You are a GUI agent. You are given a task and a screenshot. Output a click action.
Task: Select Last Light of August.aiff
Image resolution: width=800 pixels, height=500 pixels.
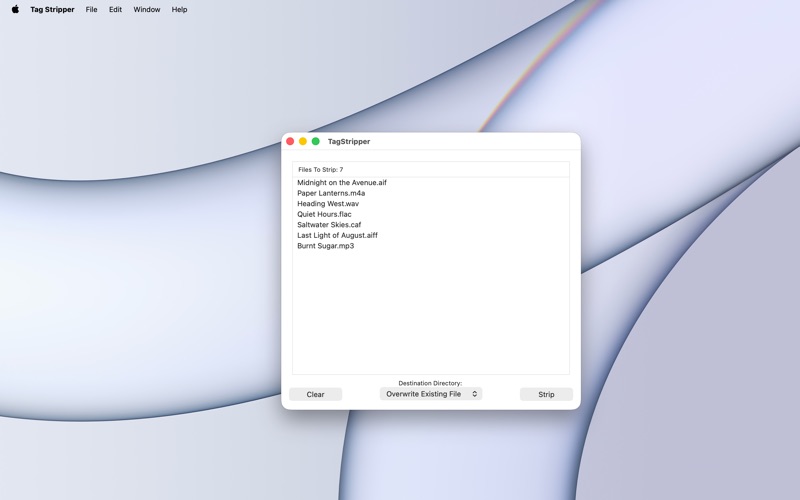(431, 235)
